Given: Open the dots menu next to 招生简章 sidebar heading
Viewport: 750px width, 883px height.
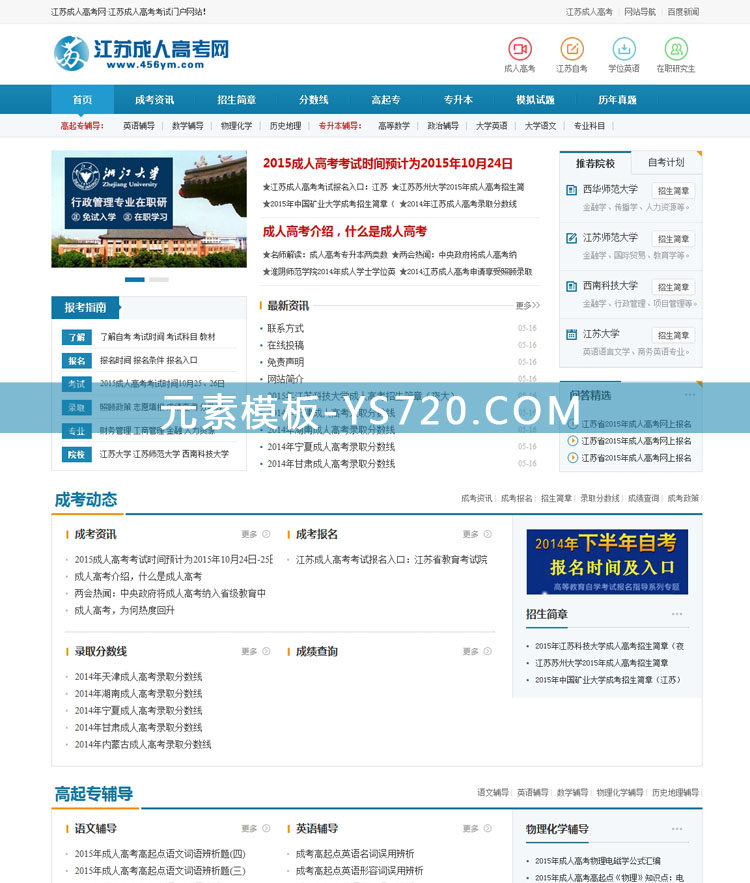Looking at the screenshot, I should [x=677, y=614].
